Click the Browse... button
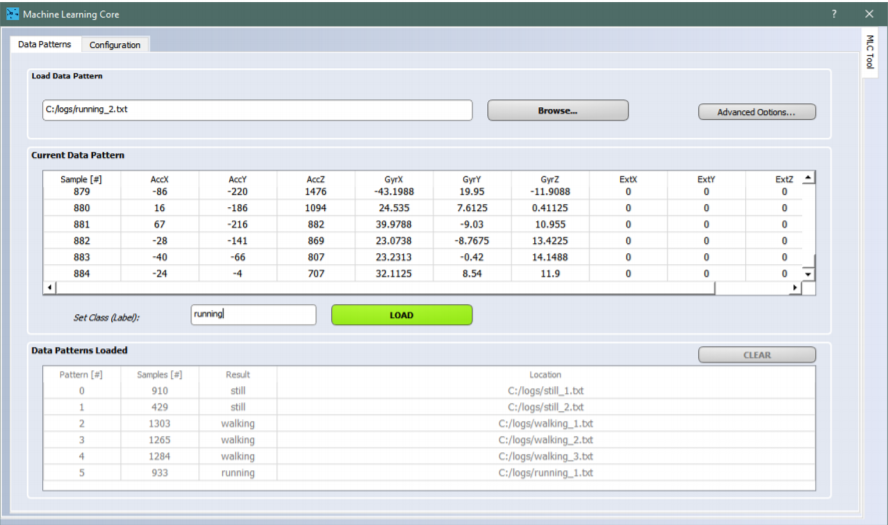Screen dimensions: 888x525 point(558,110)
